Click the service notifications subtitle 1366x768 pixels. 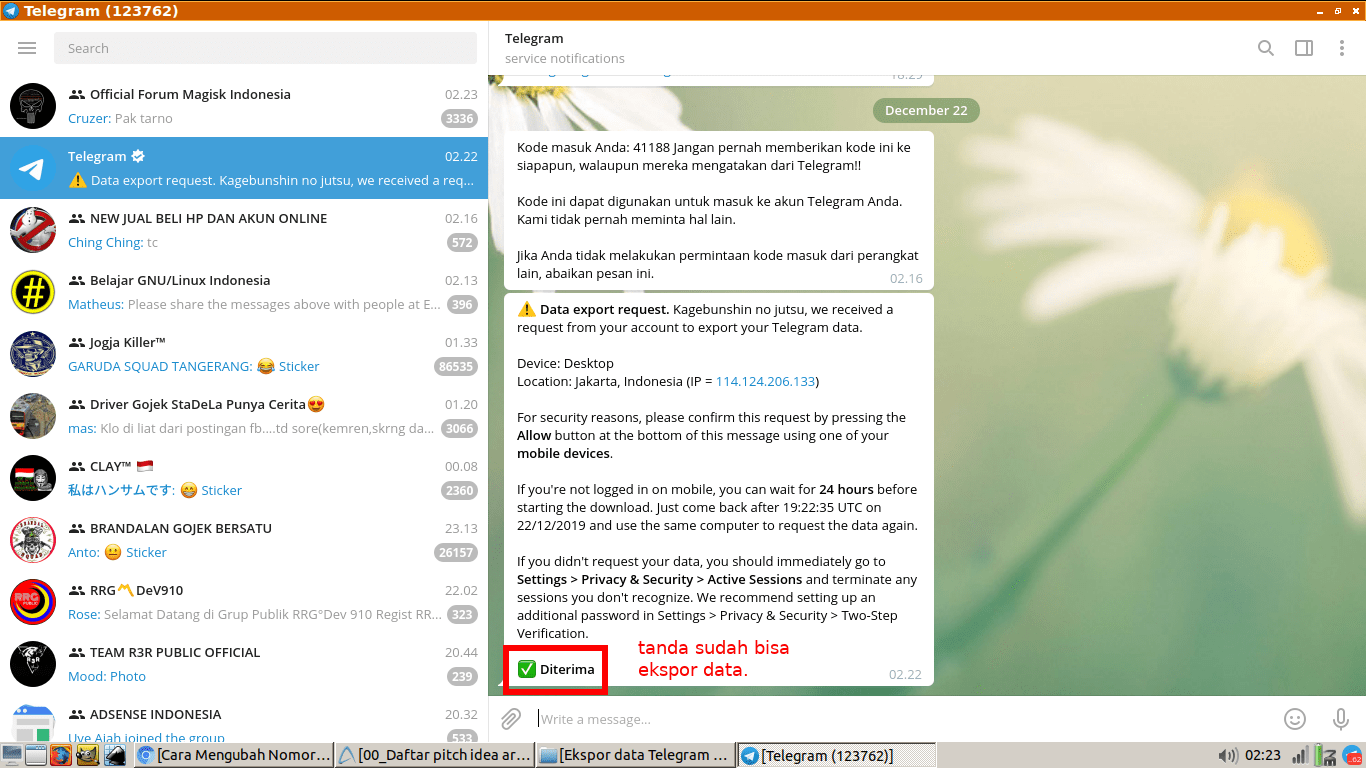(x=565, y=58)
